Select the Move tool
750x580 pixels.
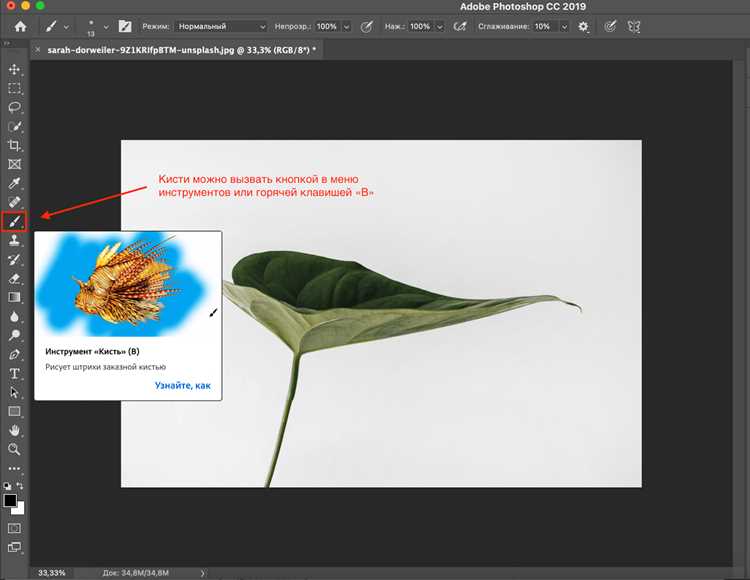pos(14,70)
